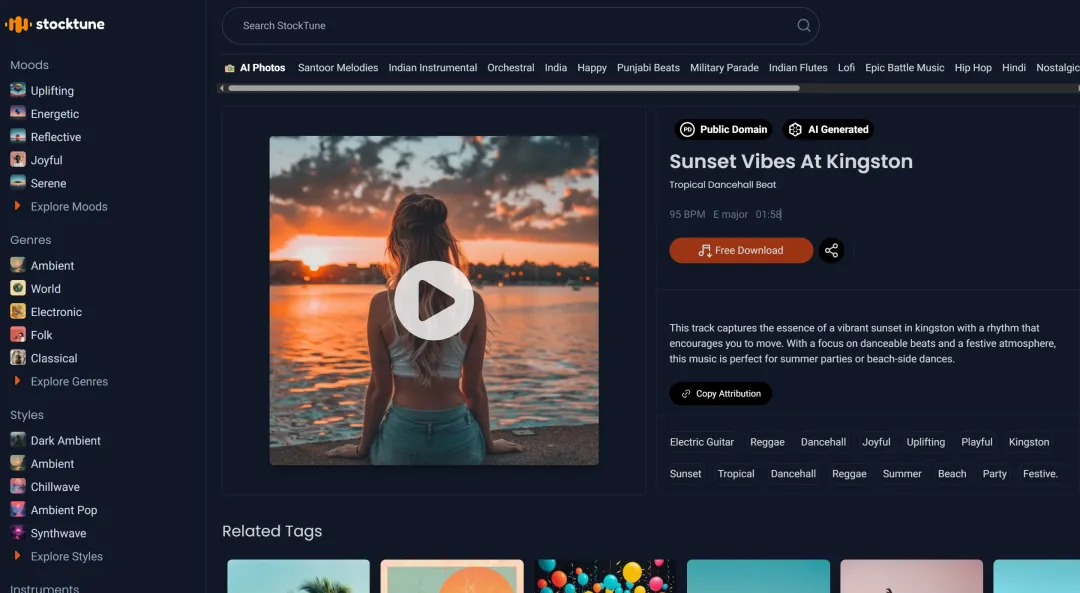Click the Uplifting mood icon
The width and height of the screenshot is (1080, 593).
coord(18,90)
